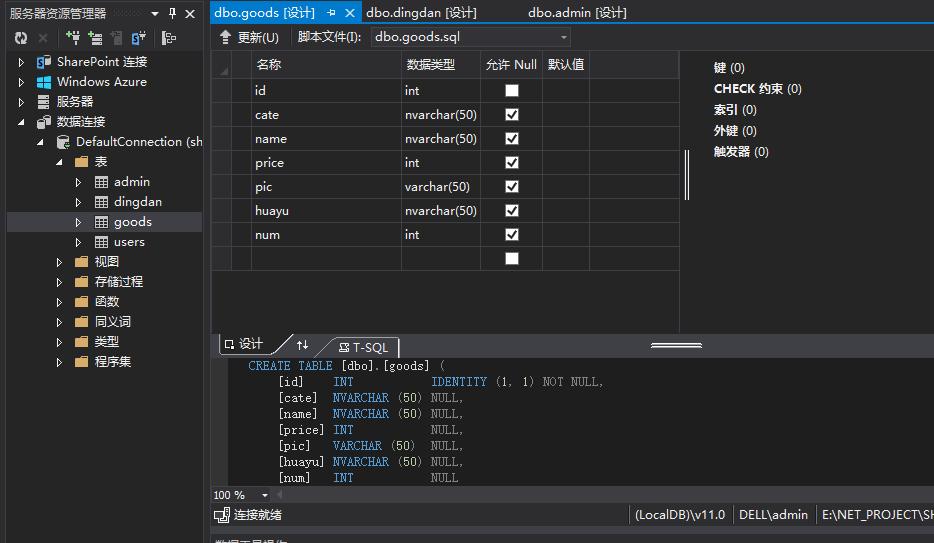Uncheck Allow Null for huayu column
This screenshot has height=543, width=934.
(512, 210)
